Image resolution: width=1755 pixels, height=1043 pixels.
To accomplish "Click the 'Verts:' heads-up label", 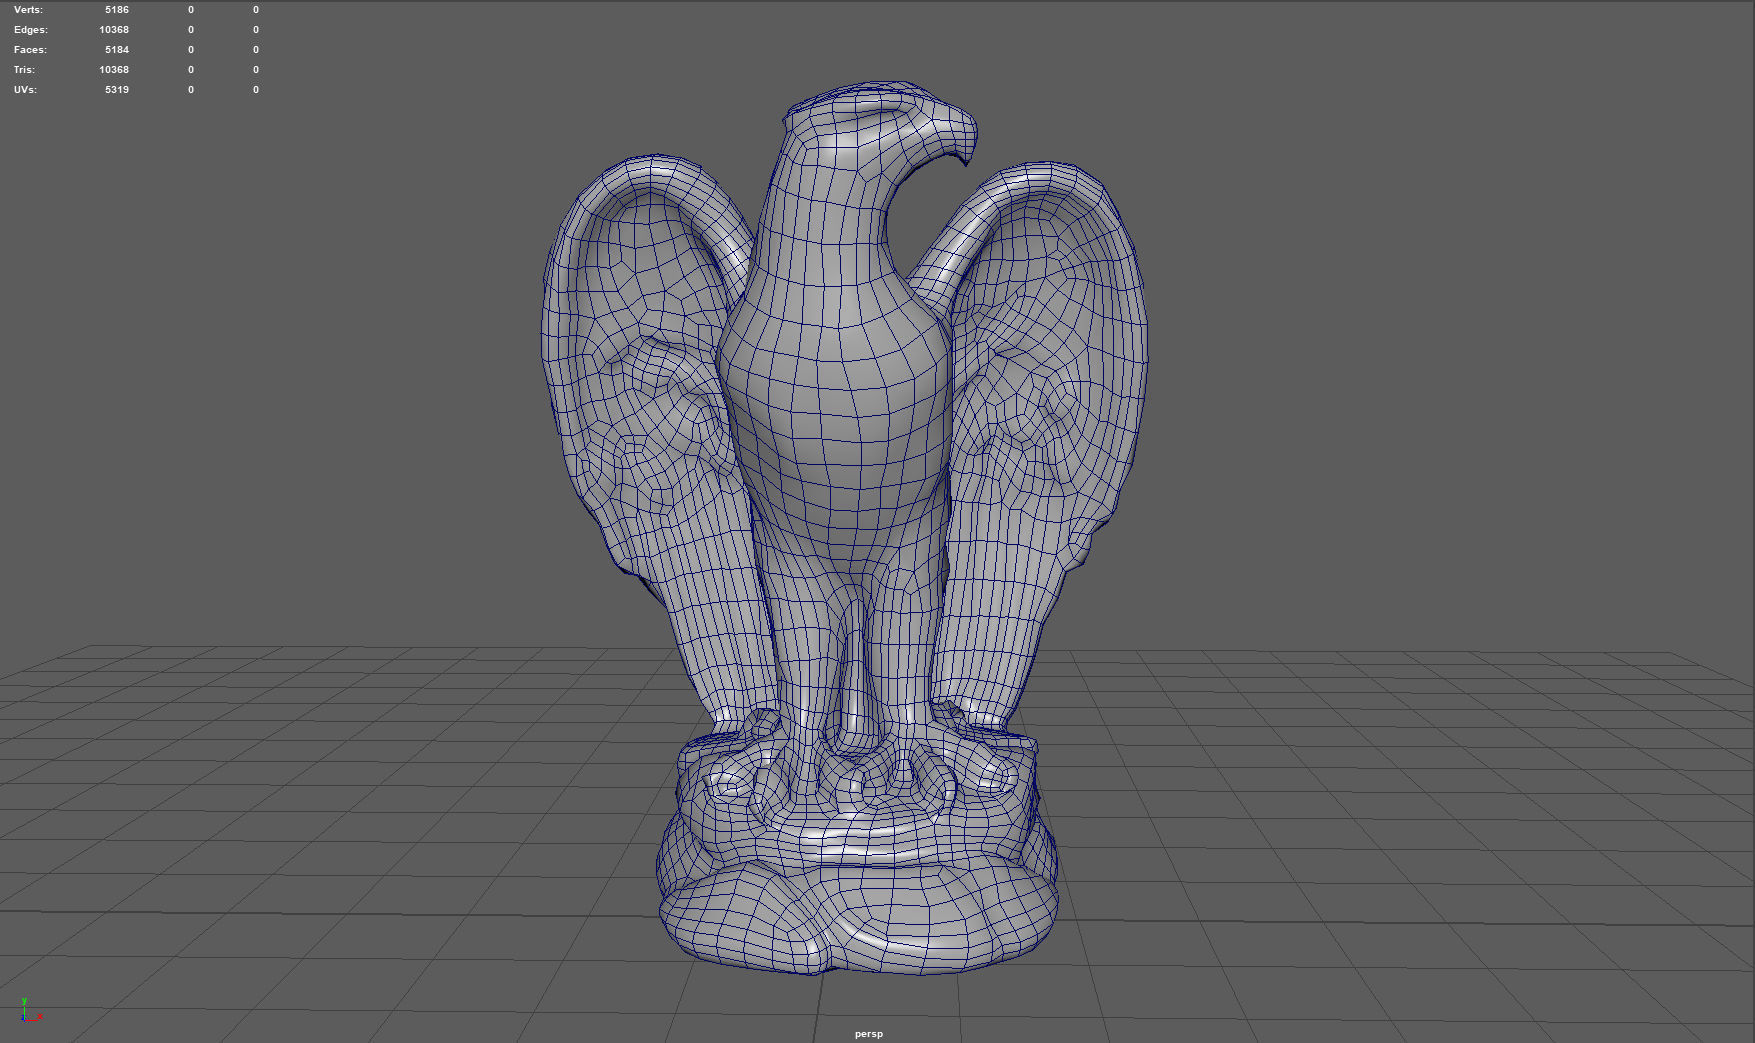I will pyautogui.click(x=28, y=10).
